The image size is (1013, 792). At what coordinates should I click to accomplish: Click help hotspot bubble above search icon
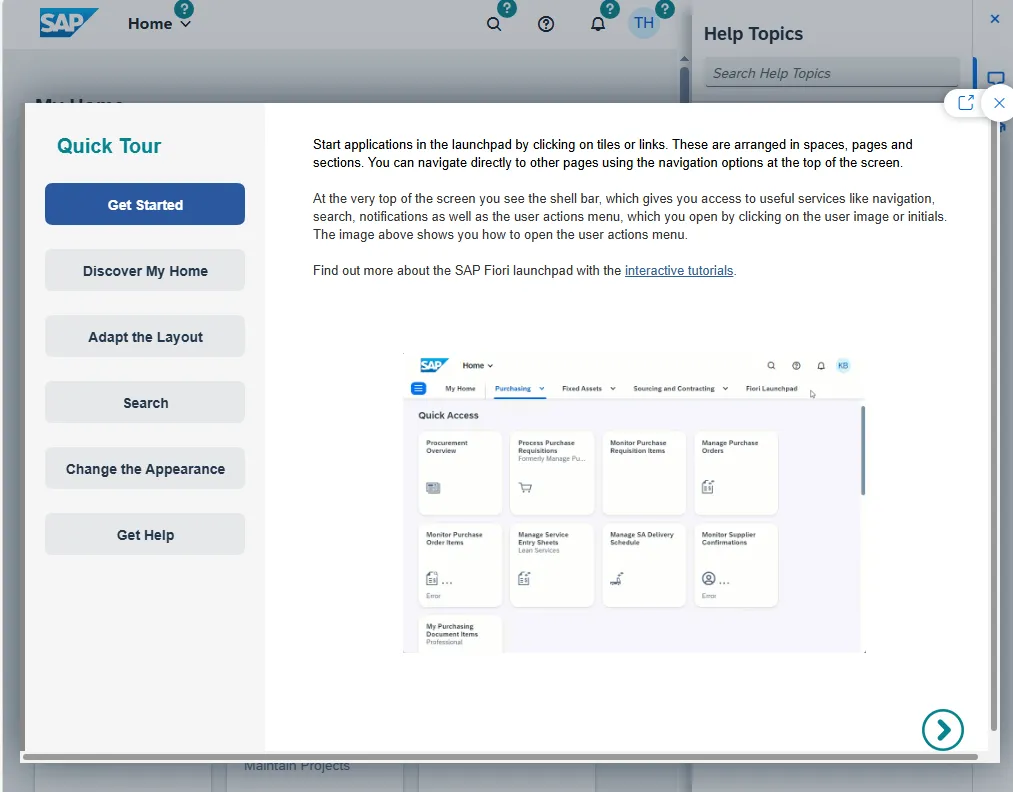click(506, 8)
